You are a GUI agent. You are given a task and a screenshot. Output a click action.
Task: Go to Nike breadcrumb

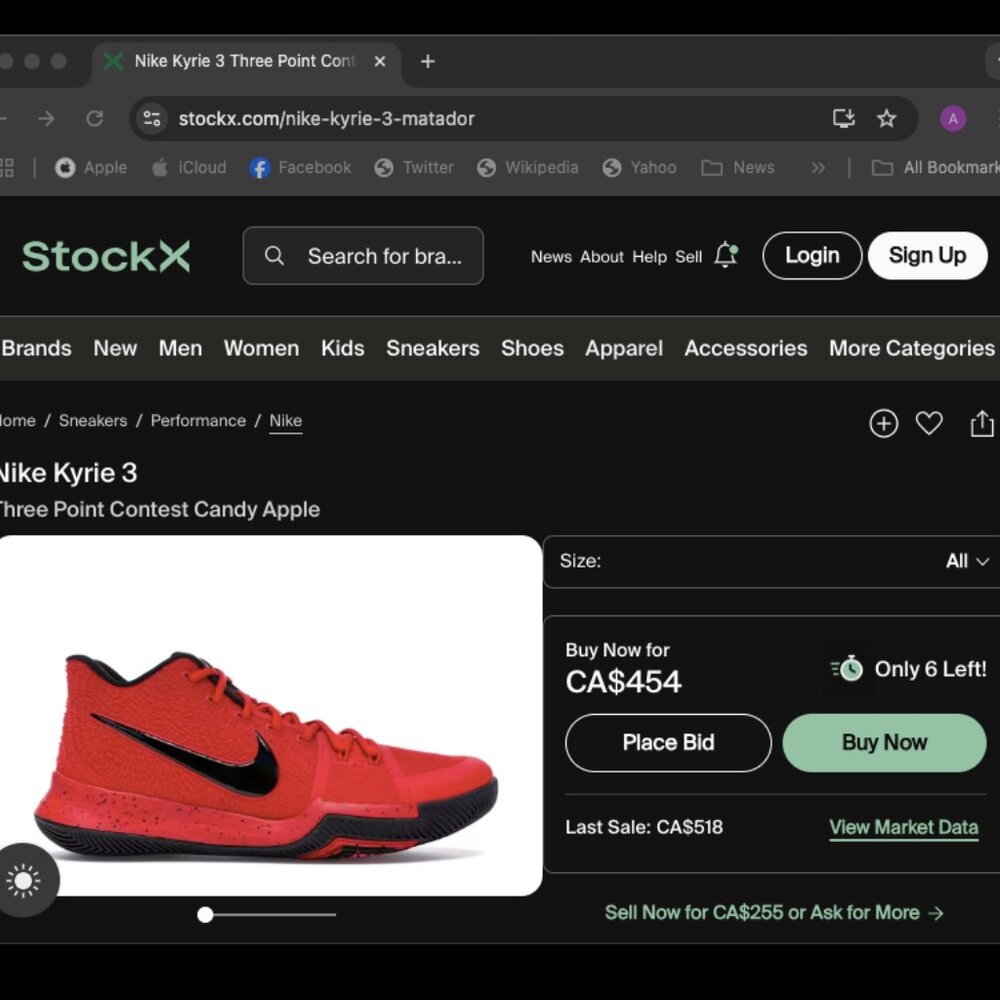click(286, 422)
